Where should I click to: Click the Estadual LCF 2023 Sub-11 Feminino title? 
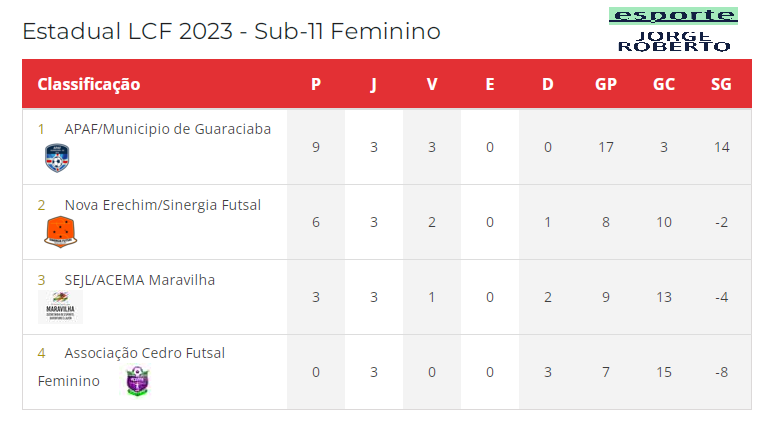[x=231, y=31]
